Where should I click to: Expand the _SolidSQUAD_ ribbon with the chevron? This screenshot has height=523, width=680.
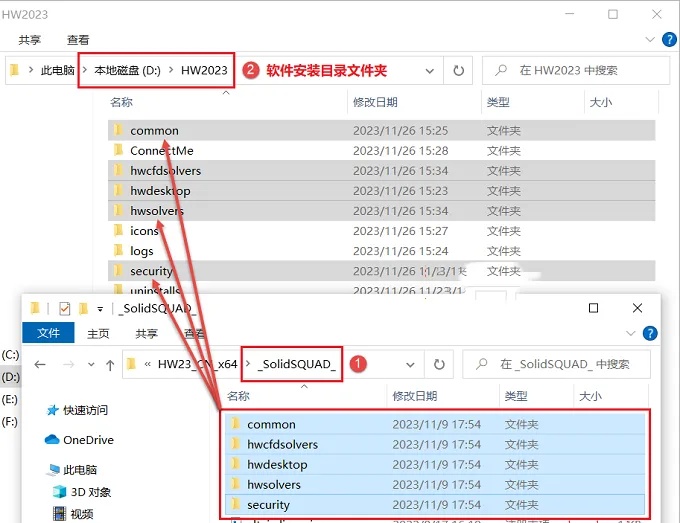coord(631,333)
